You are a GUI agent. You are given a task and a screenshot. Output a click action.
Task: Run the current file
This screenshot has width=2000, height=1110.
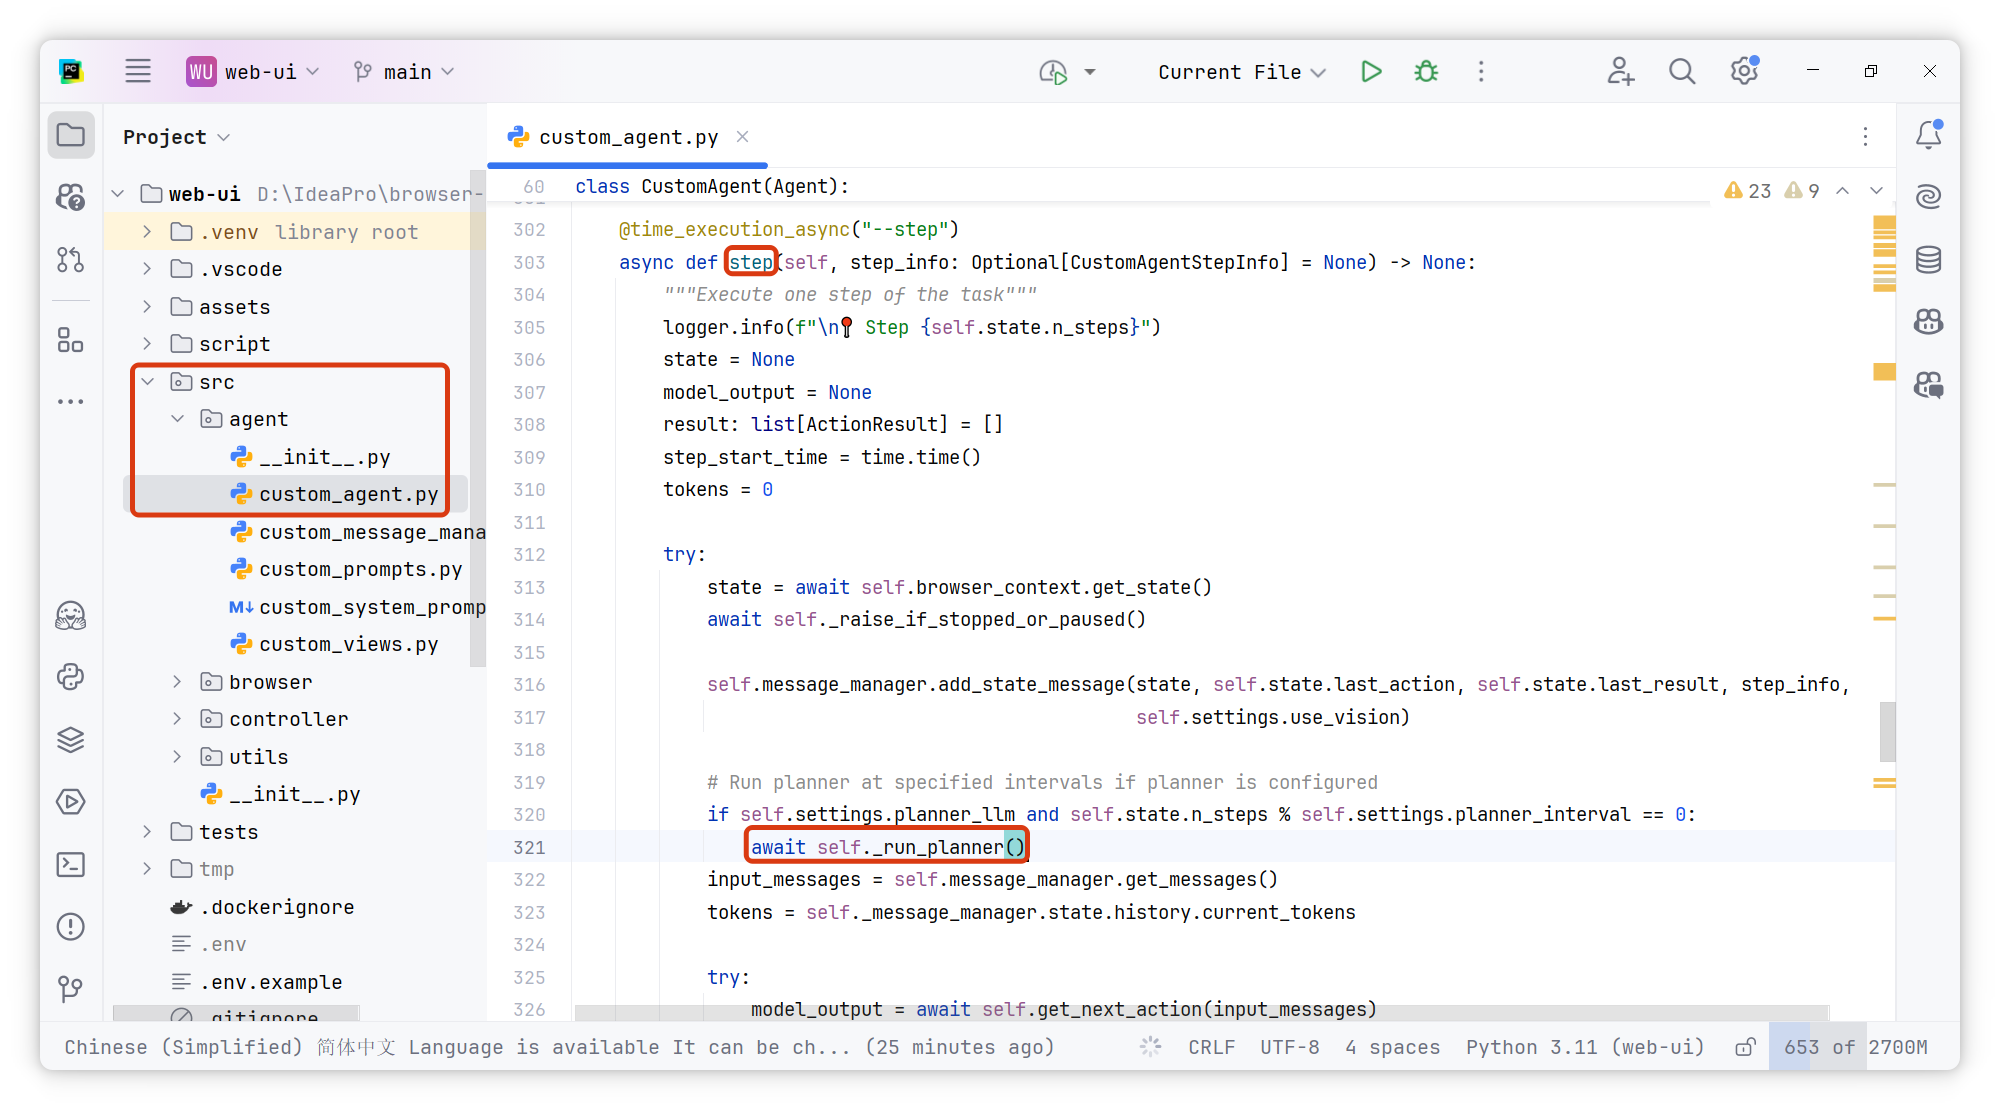tap(1371, 71)
